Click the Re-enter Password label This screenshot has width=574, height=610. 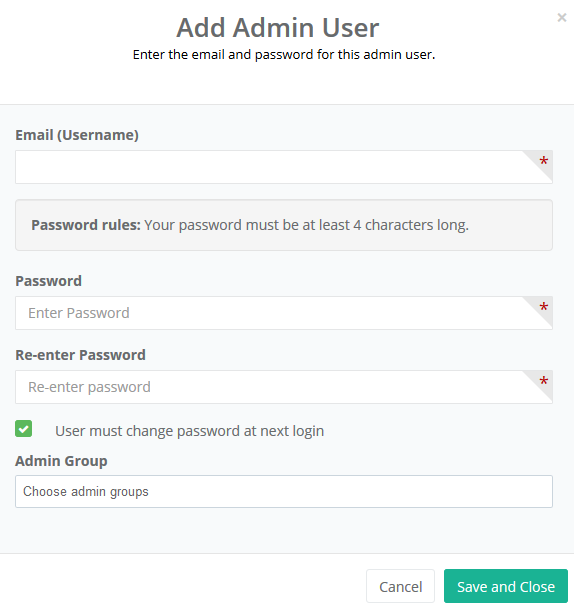[81, 355]
